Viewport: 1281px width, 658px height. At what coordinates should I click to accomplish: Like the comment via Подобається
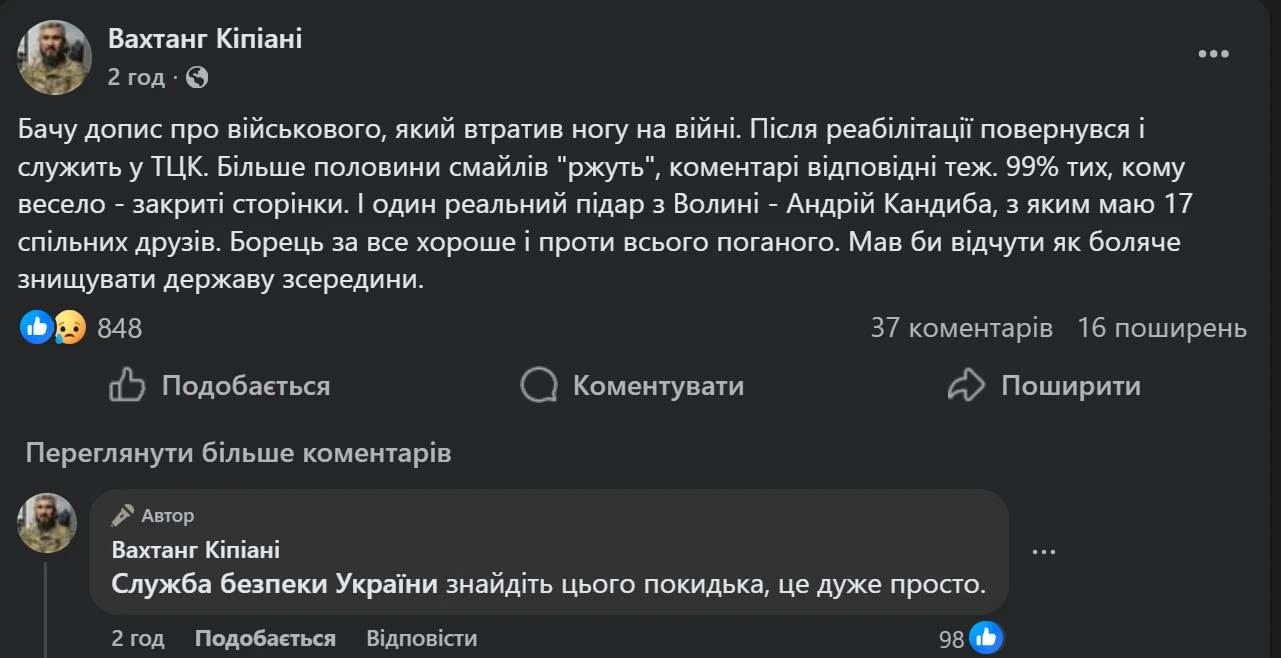[x=265, y=638]
